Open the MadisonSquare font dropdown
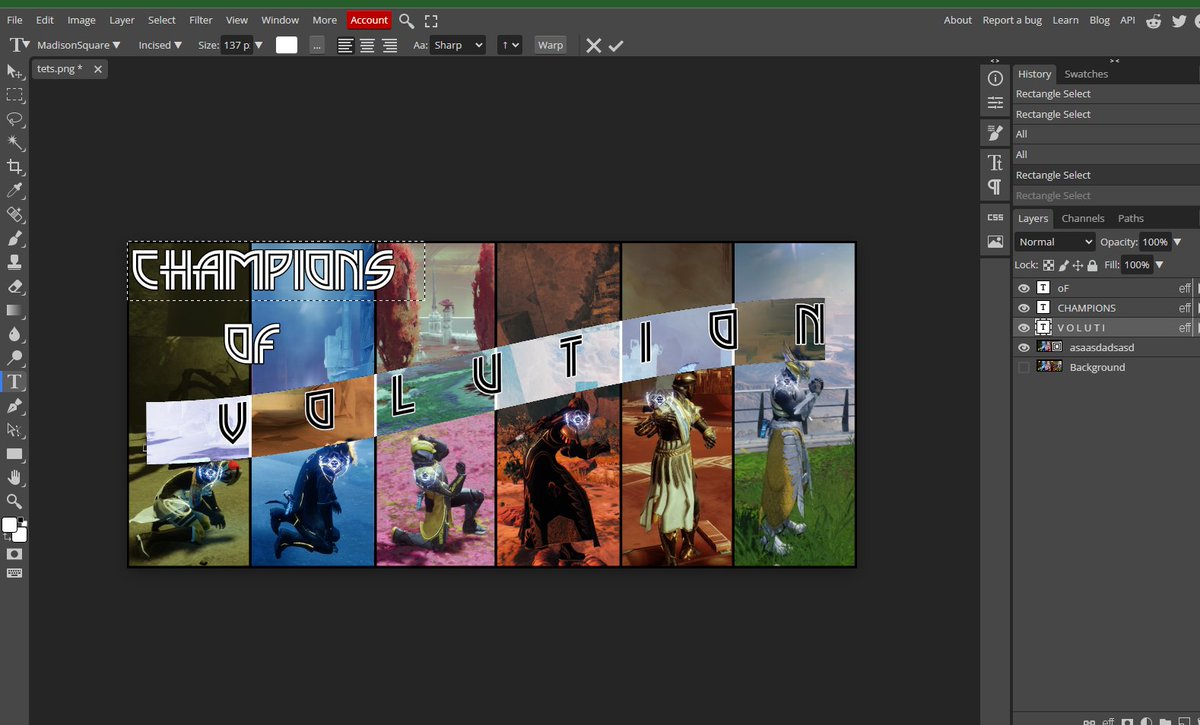 (x=78, y=45)
